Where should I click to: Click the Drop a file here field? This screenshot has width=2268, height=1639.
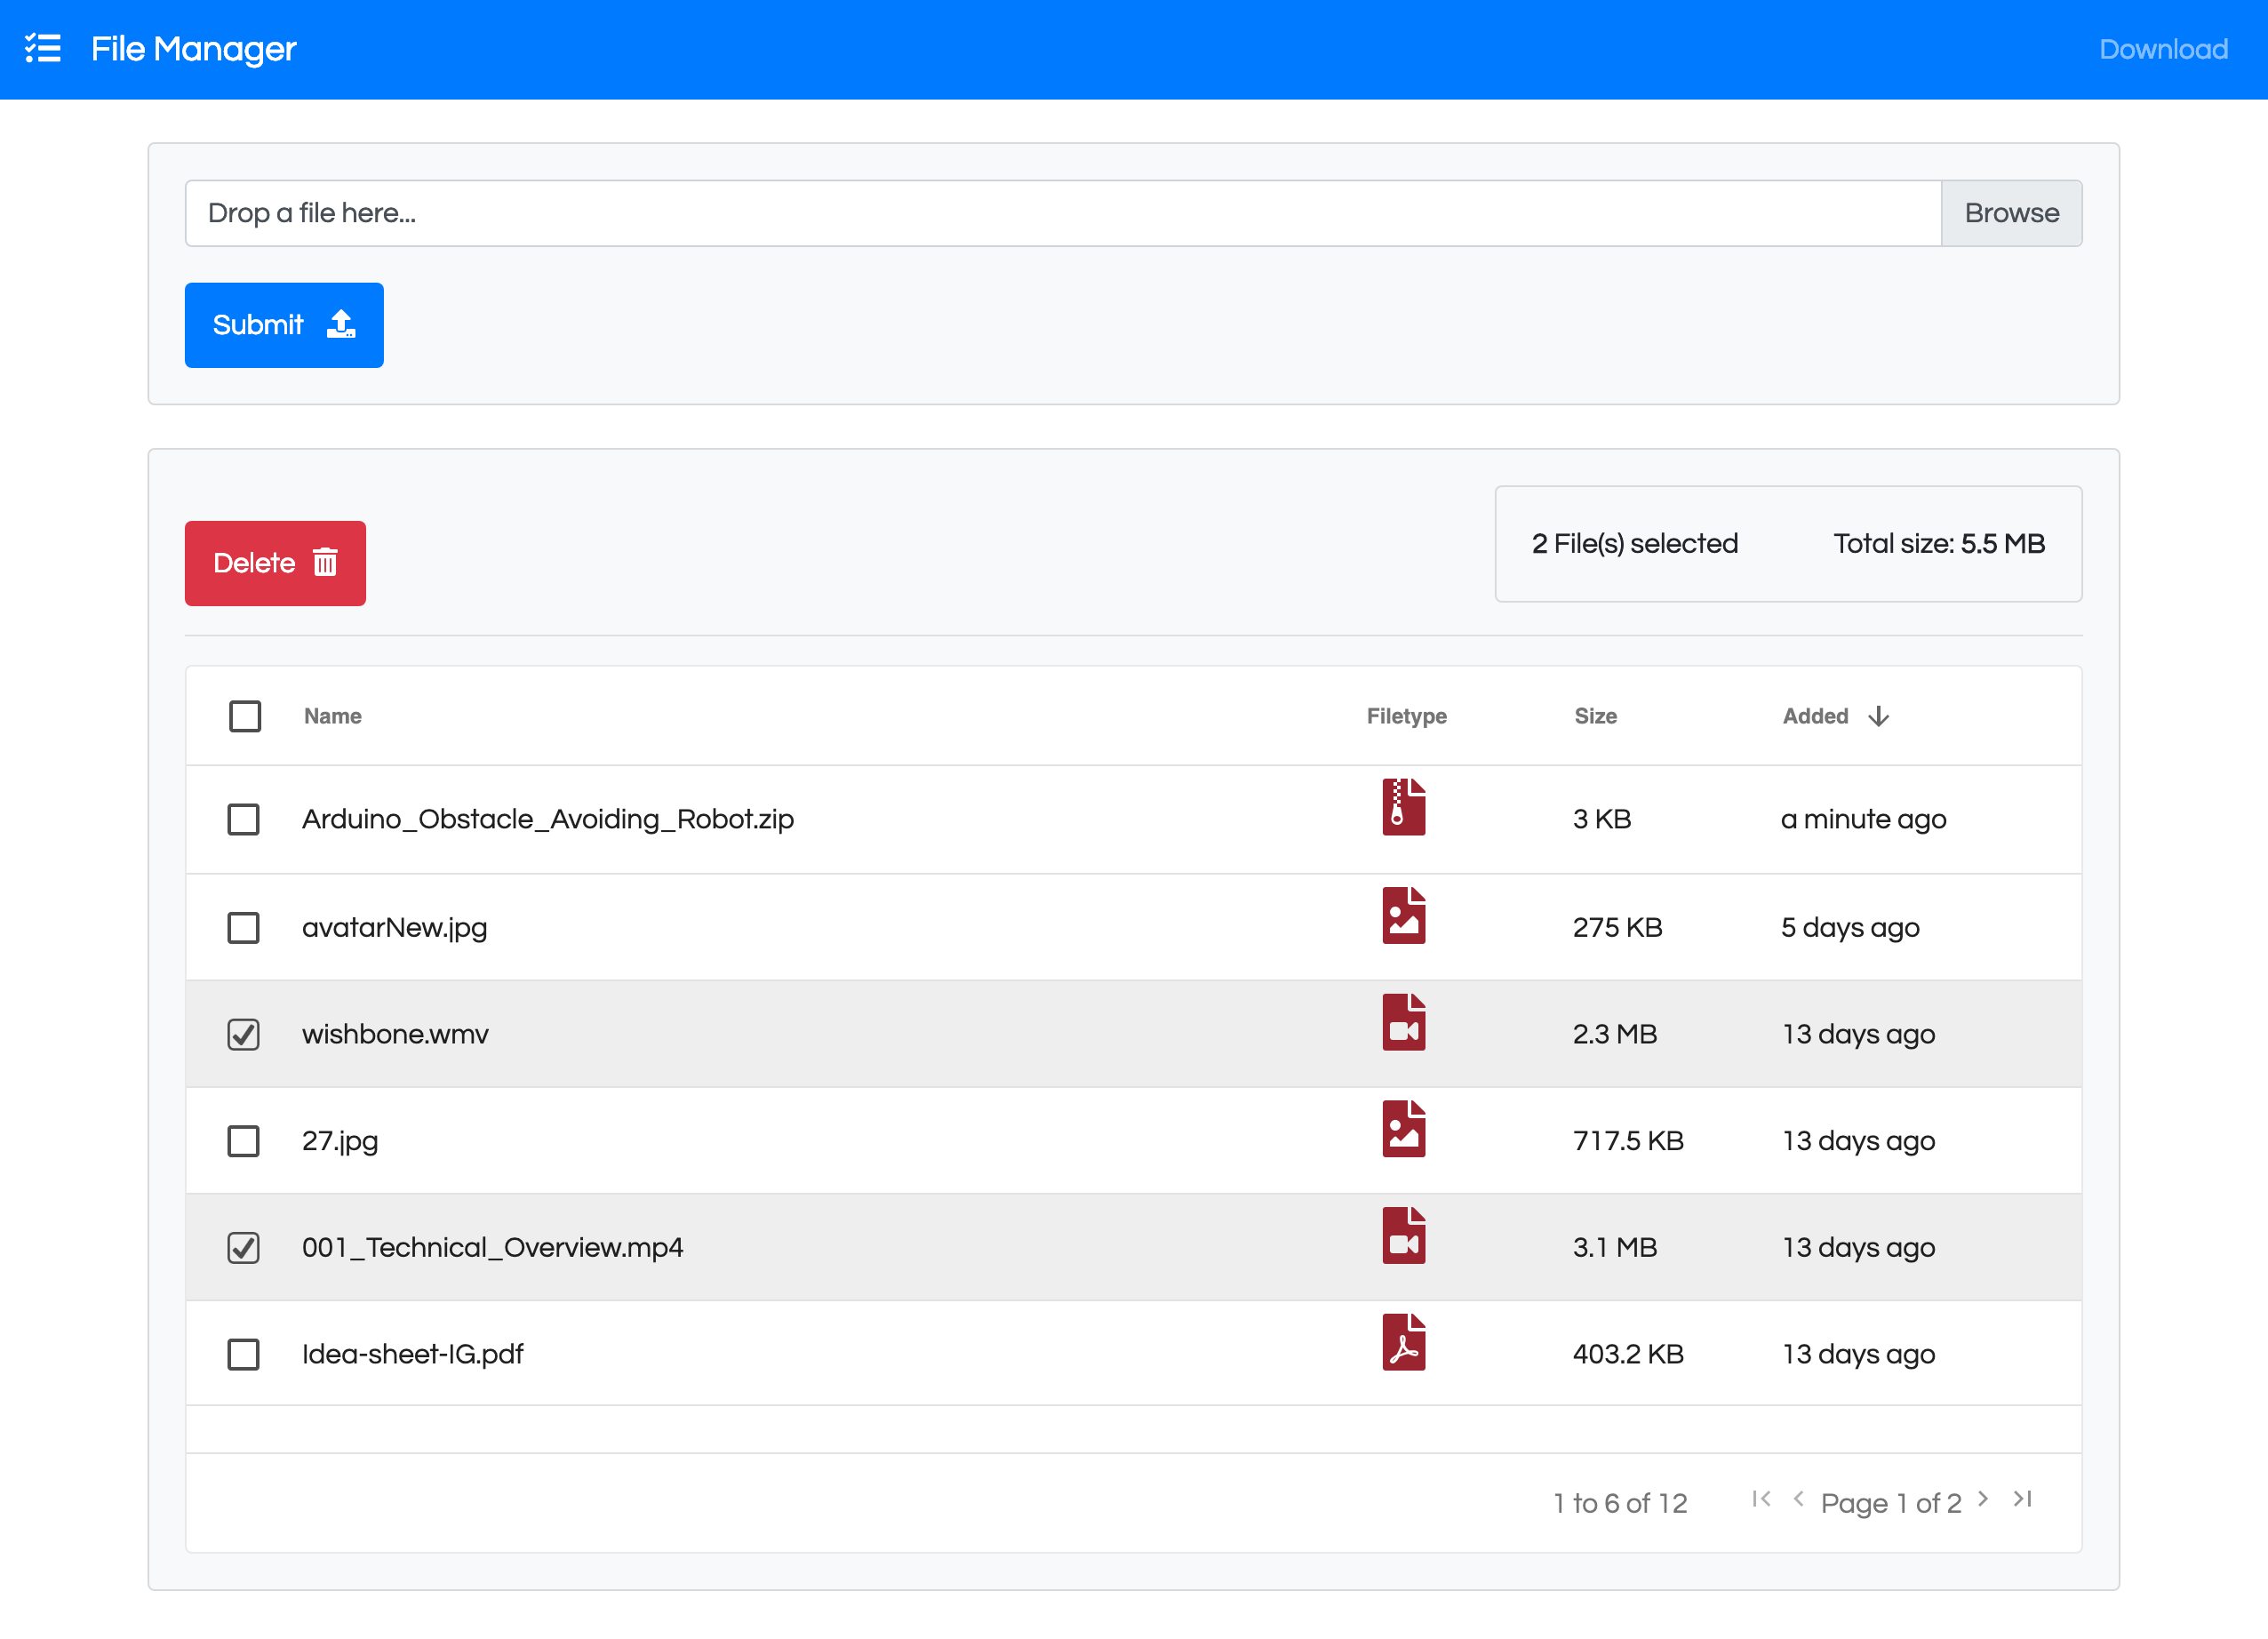[x=1062, y=213]
